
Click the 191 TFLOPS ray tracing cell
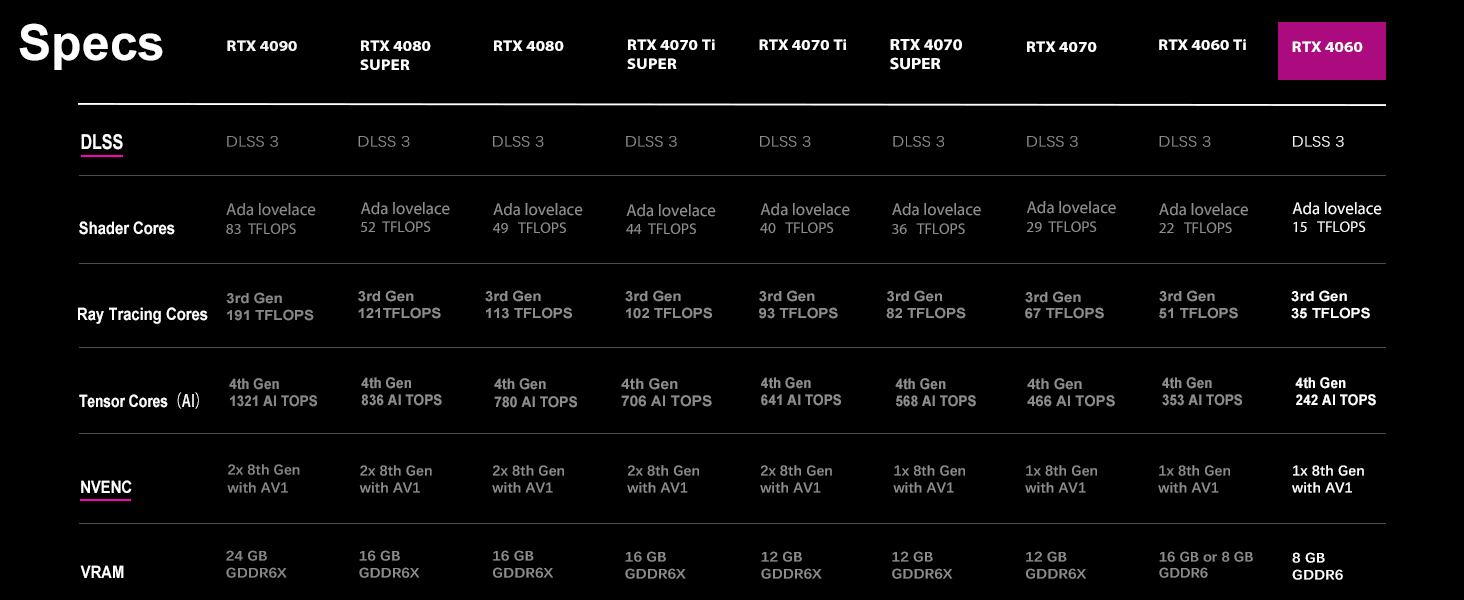click(x=269, y=315)
